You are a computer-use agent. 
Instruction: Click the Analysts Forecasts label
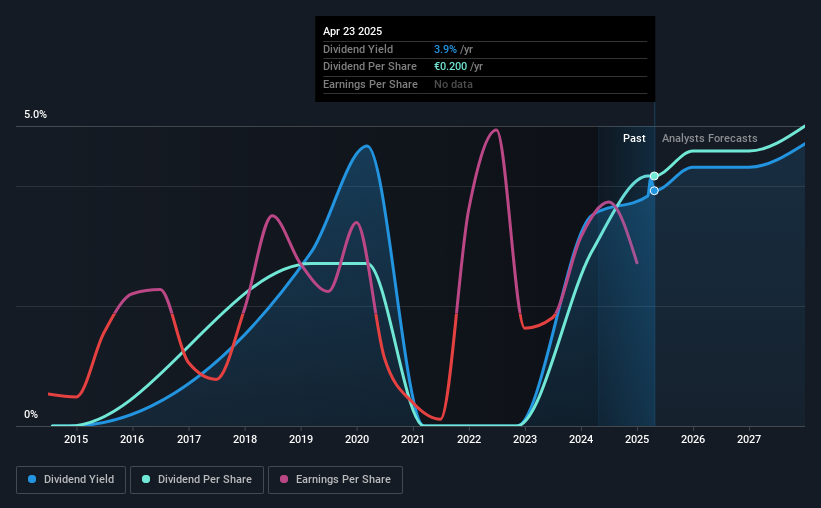point(709,138)
